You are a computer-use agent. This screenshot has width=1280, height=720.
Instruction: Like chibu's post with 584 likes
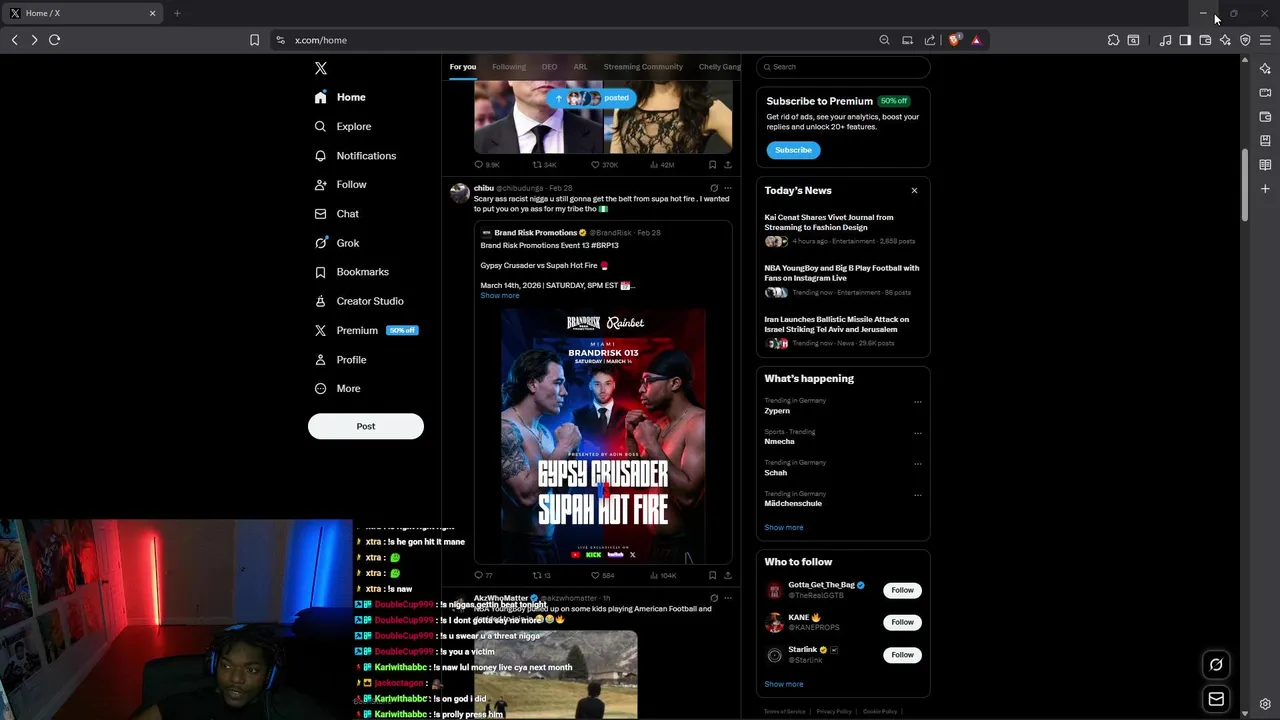[602, 575]
